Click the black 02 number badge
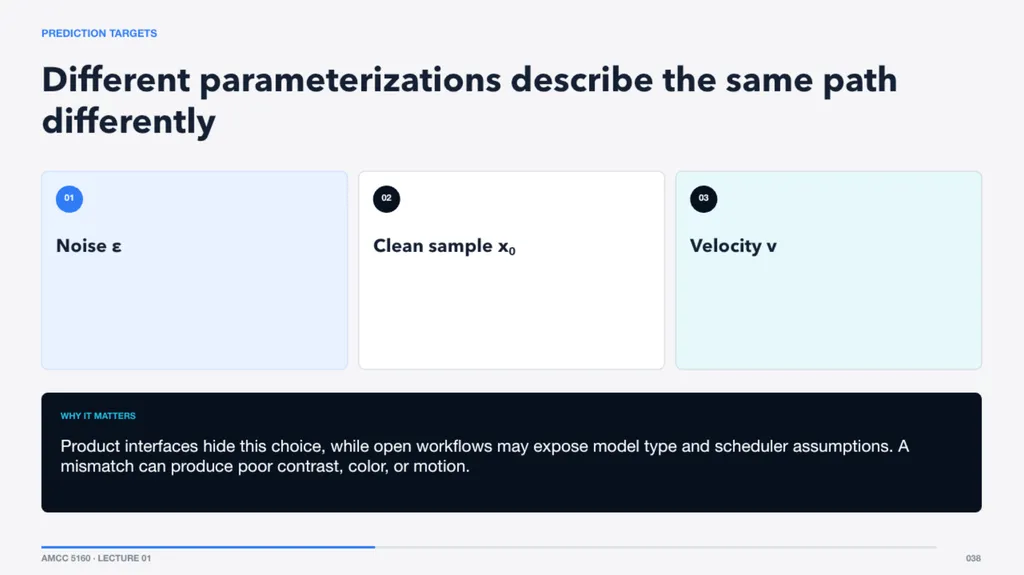 (387, 199)
